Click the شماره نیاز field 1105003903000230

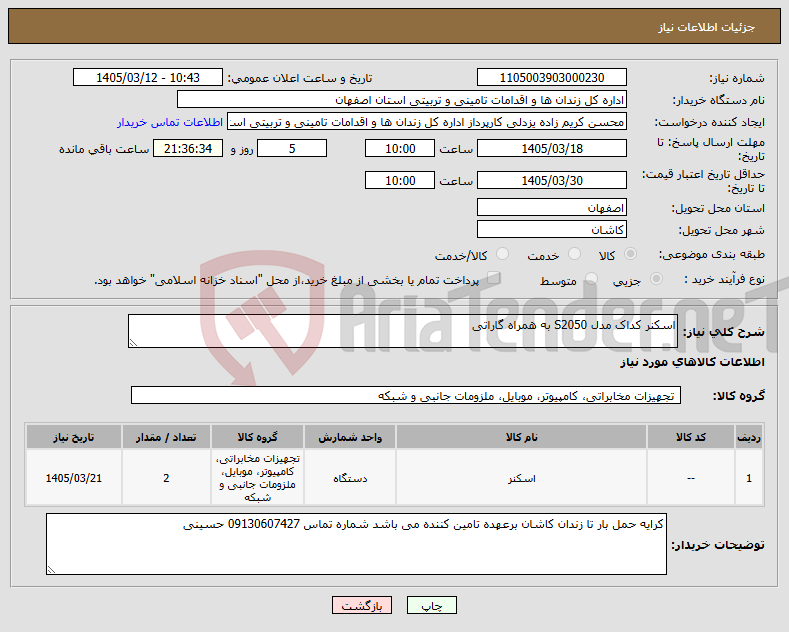(551, 77)
